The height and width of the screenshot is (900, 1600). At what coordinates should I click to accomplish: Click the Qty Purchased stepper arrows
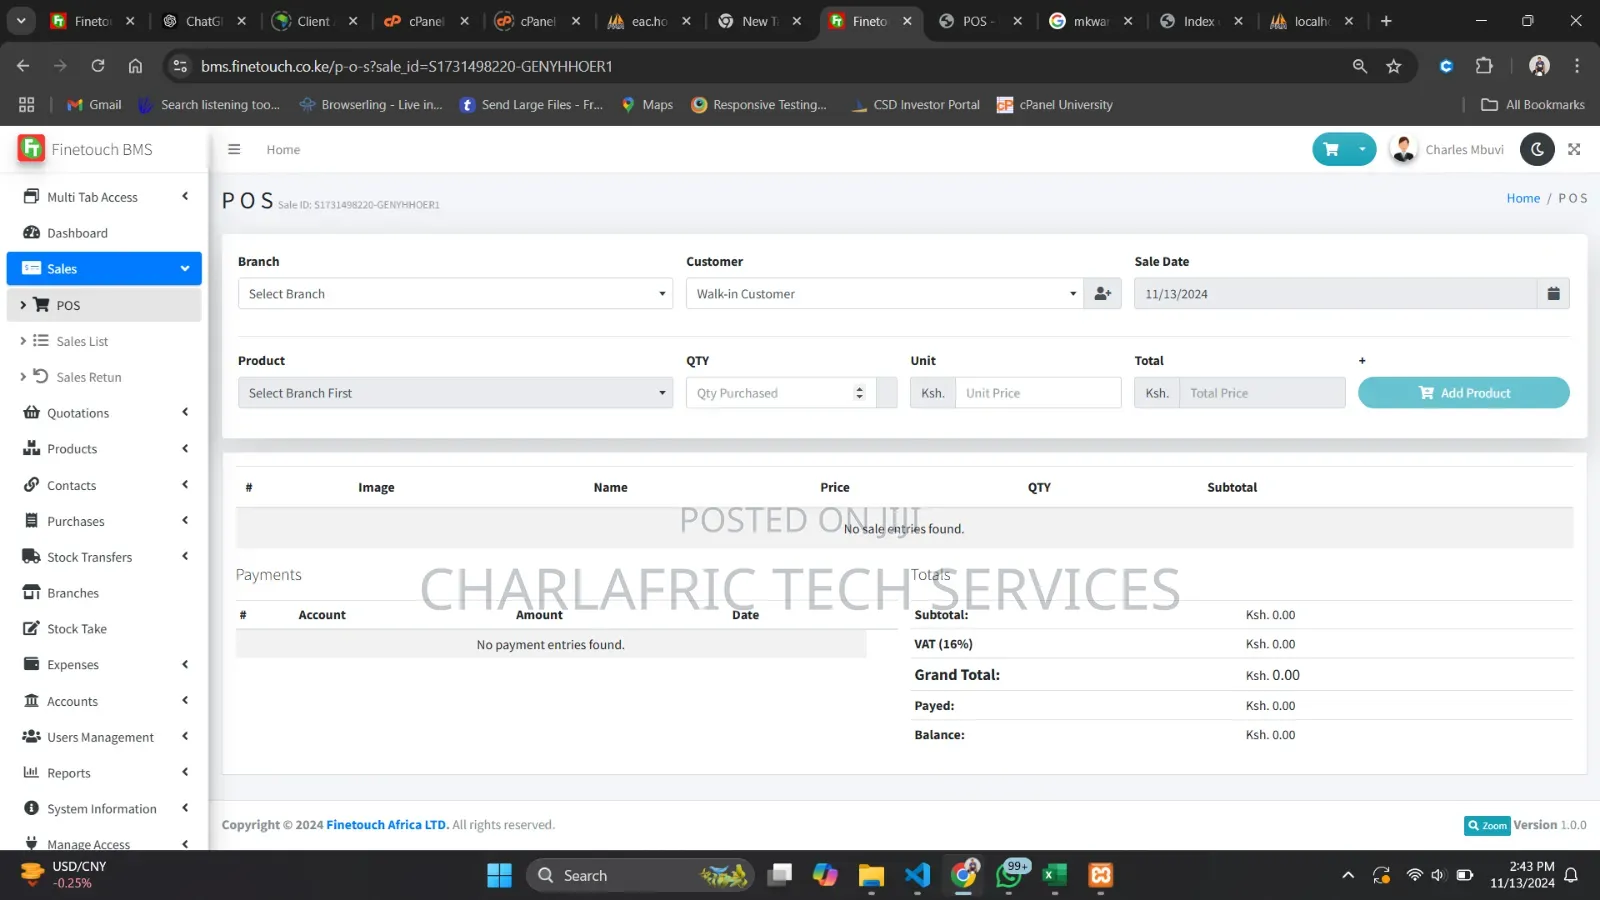[x=859, y=393]
